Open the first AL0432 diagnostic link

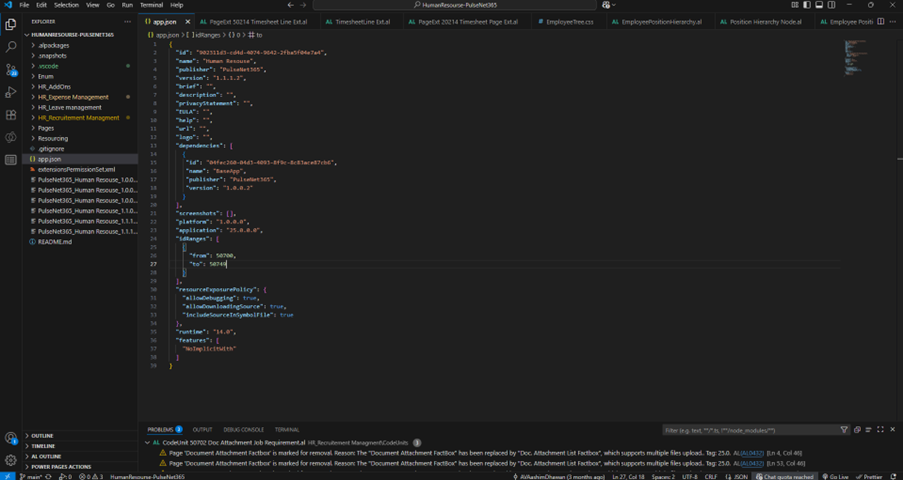(x=752, y=453)
